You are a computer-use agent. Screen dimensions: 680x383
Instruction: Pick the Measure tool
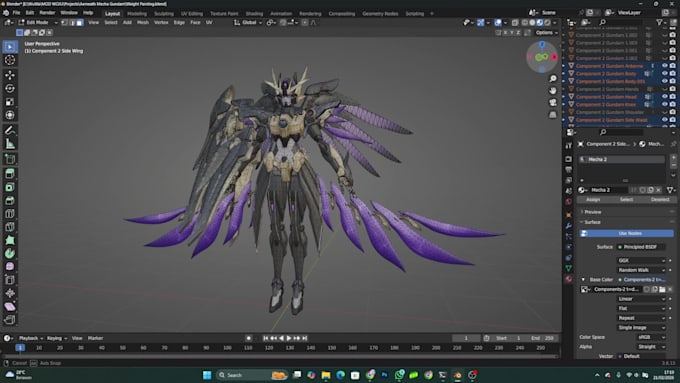coord(10,144)
